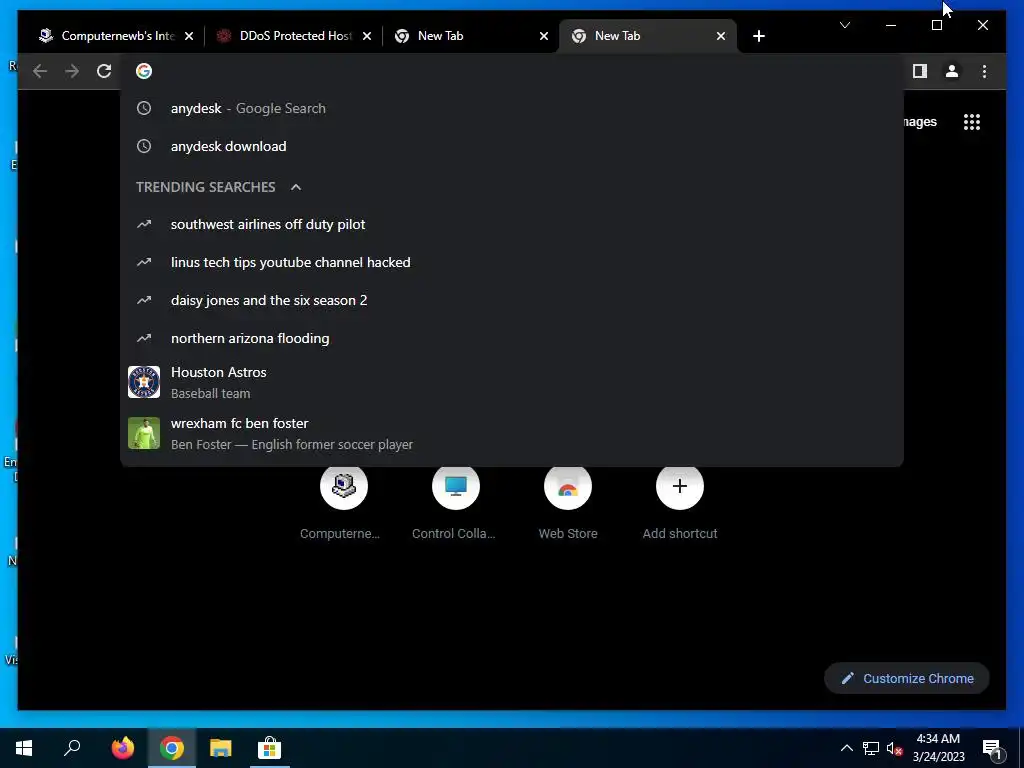Image resolution: width=1024 pixels, height=768 pixels.
Task: Open the Google apps grid
Action: (x=972, y=122)
